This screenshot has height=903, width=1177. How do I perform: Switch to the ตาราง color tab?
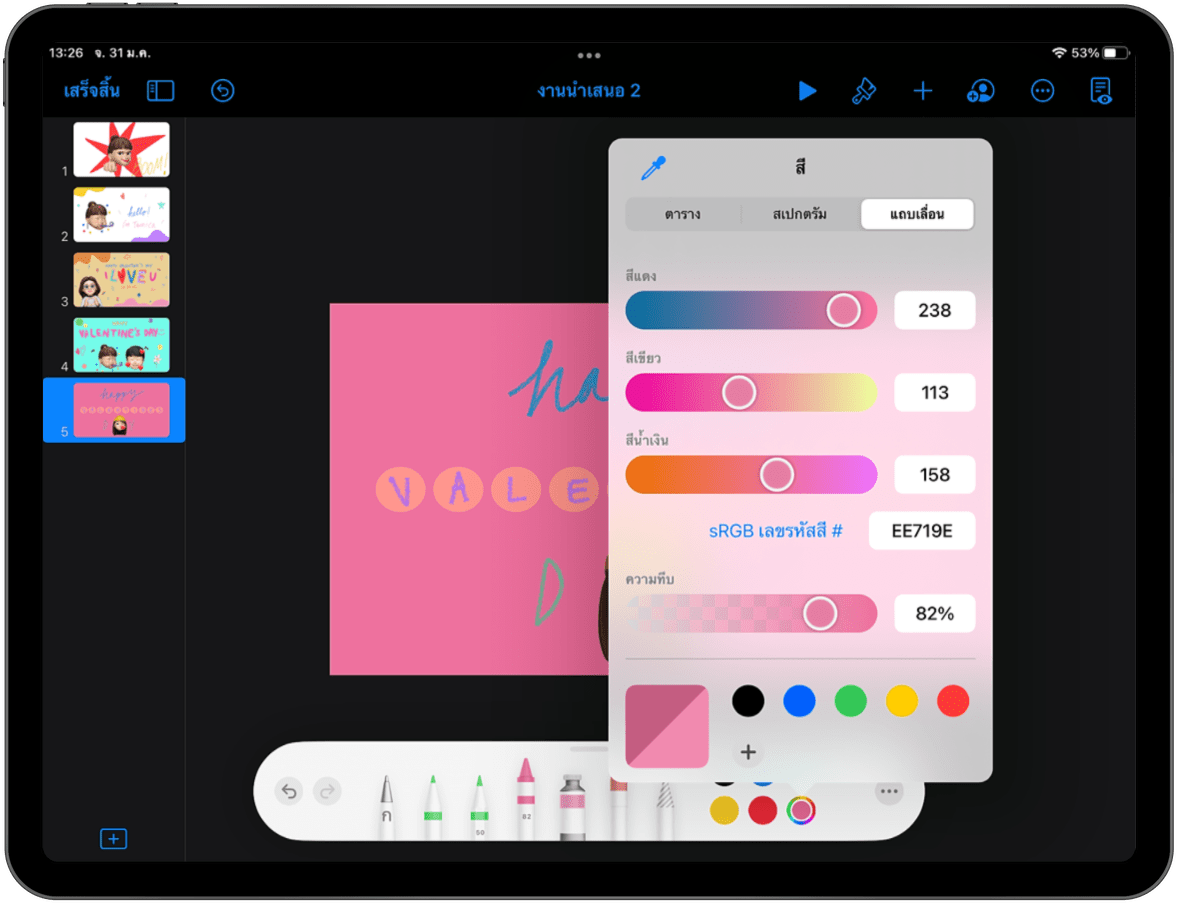point(683,214)
